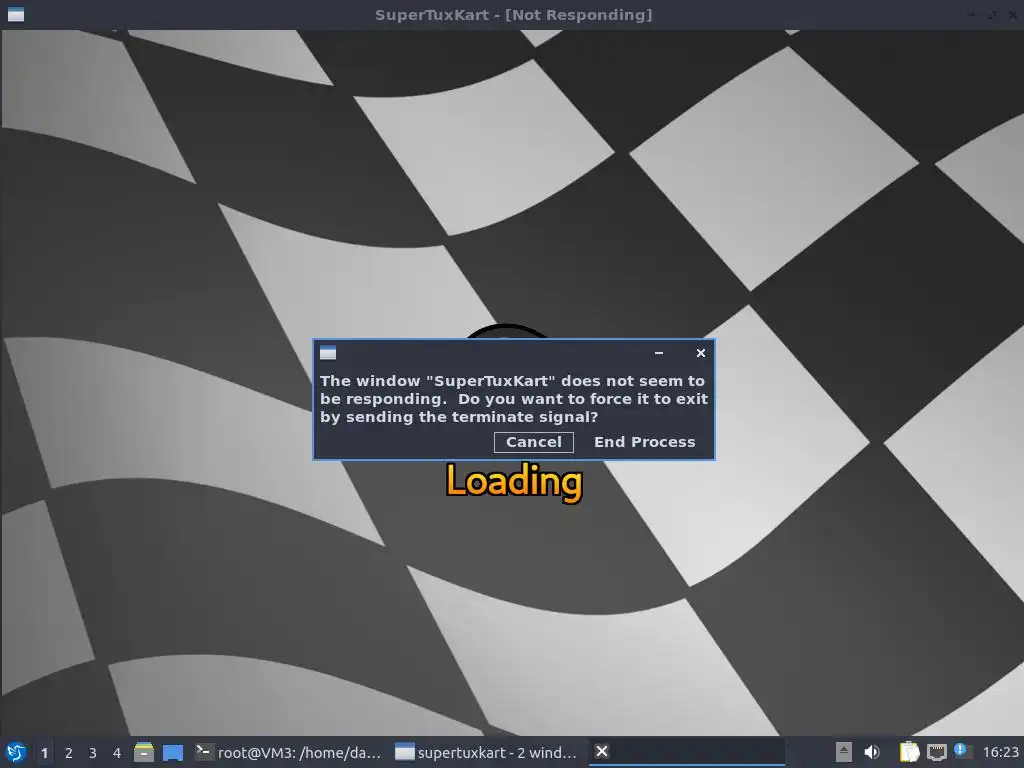Click the 16:23 clock
The width and height of the screenshot is (1024, 768).
pyautogui.click(x=1000, y=752)
